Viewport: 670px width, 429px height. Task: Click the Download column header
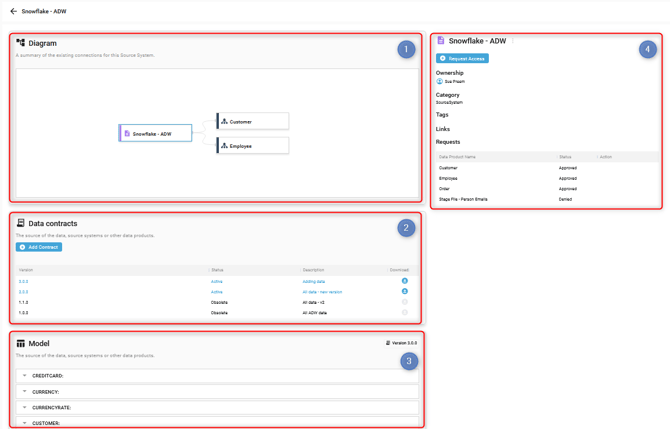click(x=399, y=270)
